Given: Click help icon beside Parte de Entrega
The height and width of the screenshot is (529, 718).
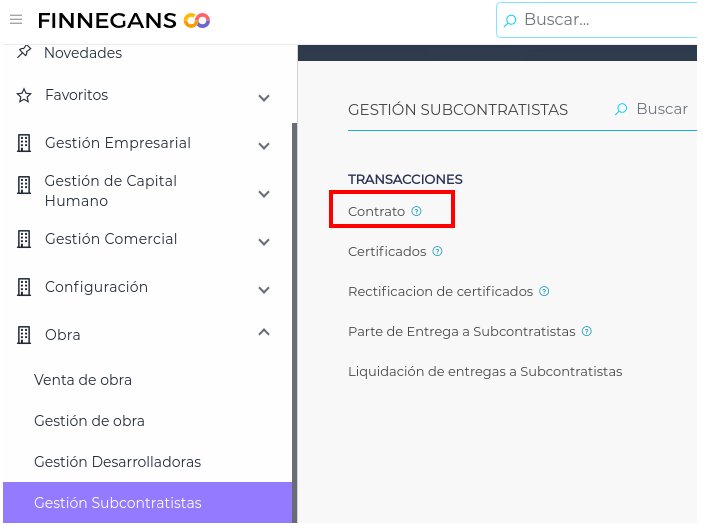Looking at the screenshot, I should click(x=587, y=331).
